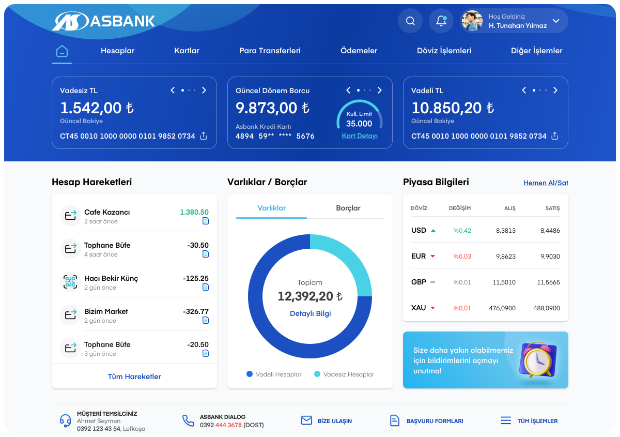Click the Kart Detayı link
Image resolution: width=620 pixels, height=437 pixels.
pyautogui.click(x=359, y=135)
